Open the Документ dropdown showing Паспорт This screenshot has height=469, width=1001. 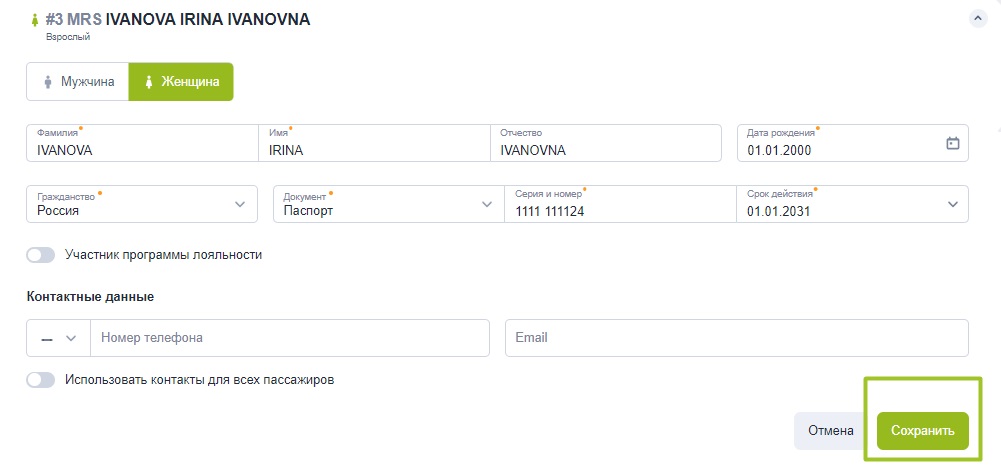389,204
